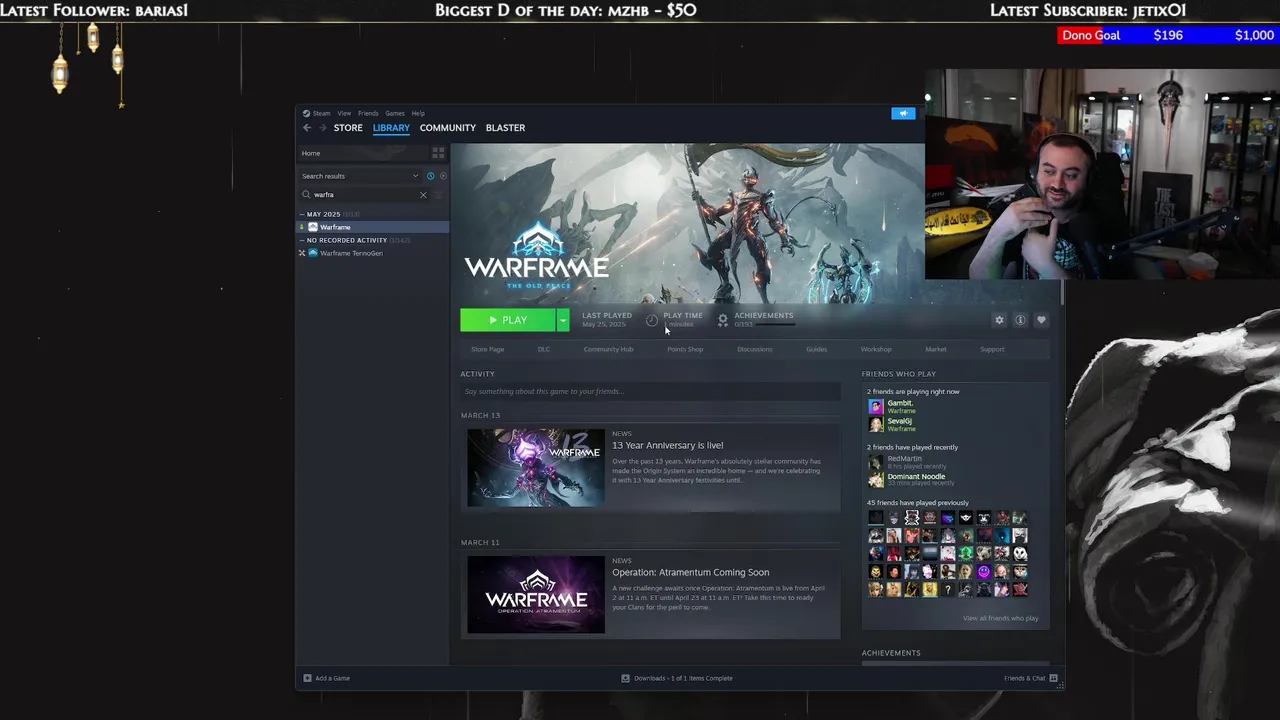Screen dimensions: 1280x720
Task: Click the blue announcements megaphone icon
Action: click(903, 113)
